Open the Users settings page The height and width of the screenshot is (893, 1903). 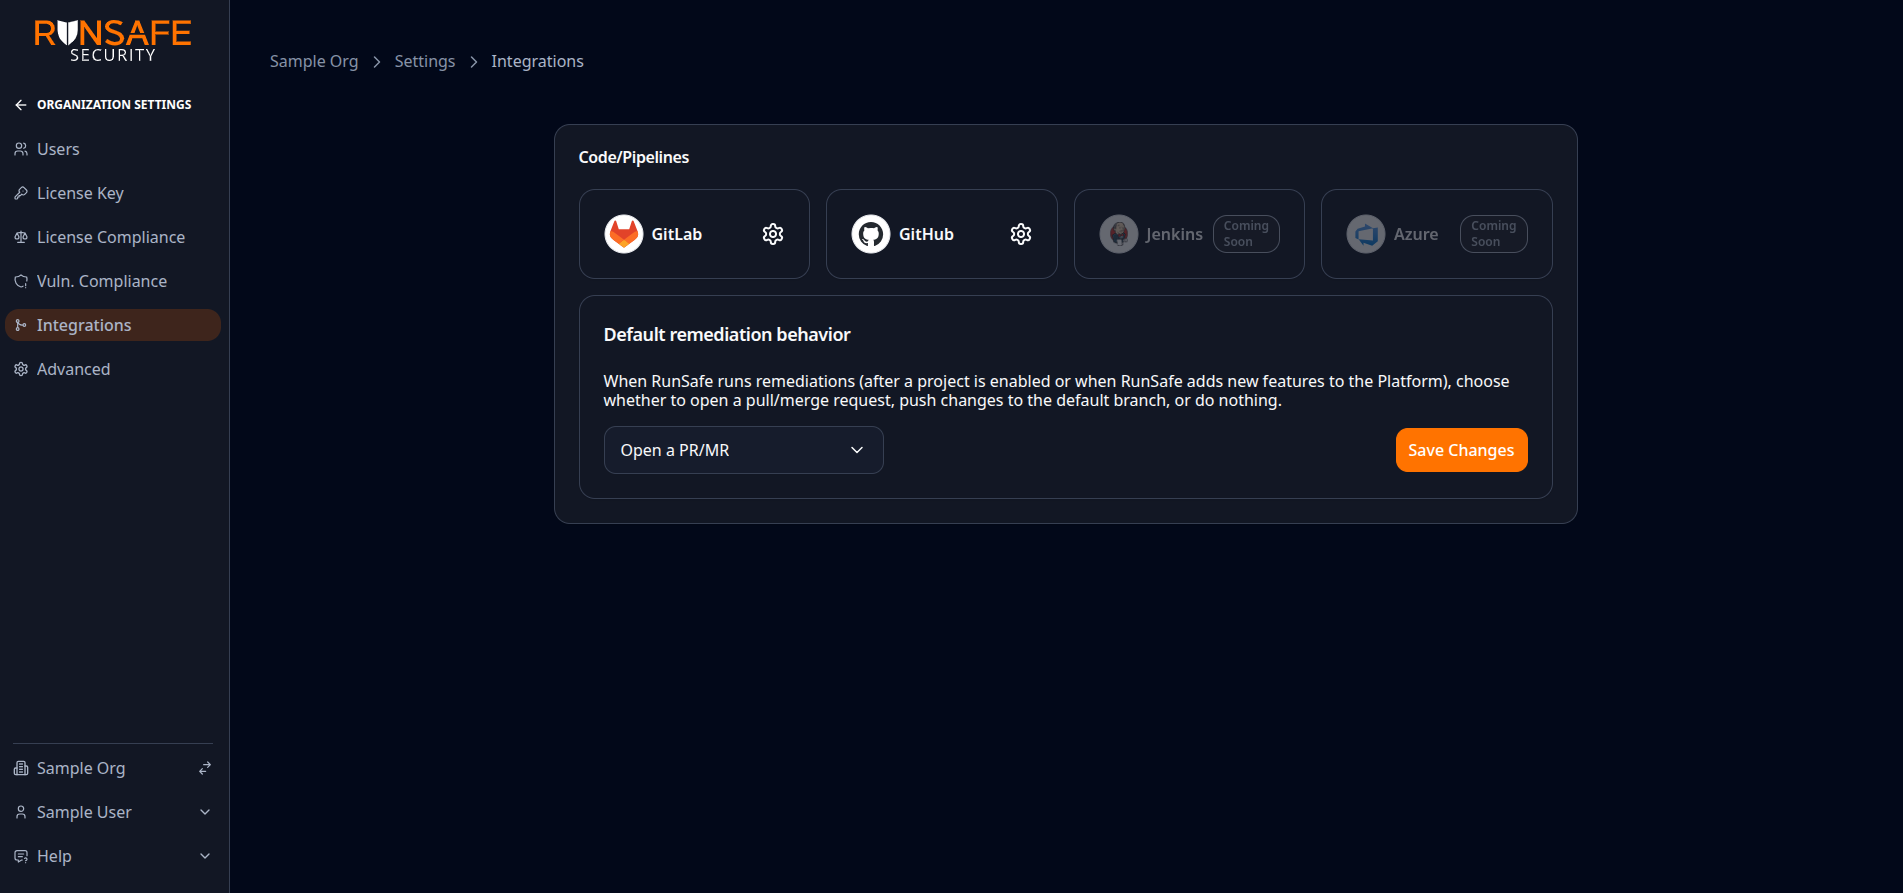point(113,149)
